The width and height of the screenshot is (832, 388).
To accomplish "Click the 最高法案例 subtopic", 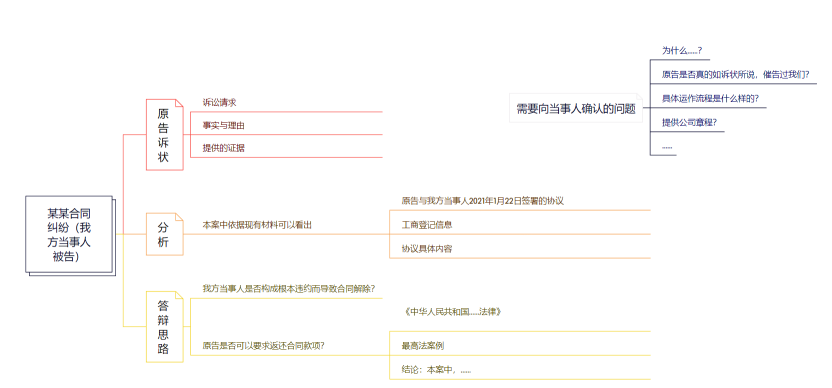I will 423,346.
